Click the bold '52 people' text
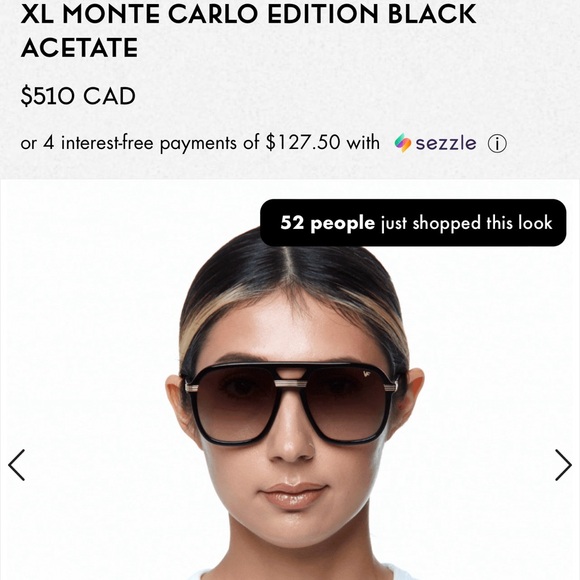Viewport: 580px width, 580px height. pos(327,223)
